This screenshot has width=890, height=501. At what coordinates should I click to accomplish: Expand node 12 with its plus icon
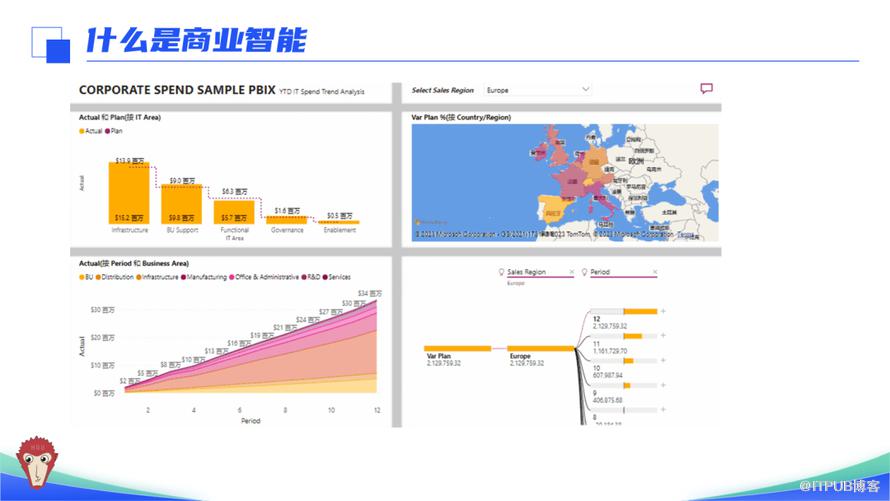663,311
